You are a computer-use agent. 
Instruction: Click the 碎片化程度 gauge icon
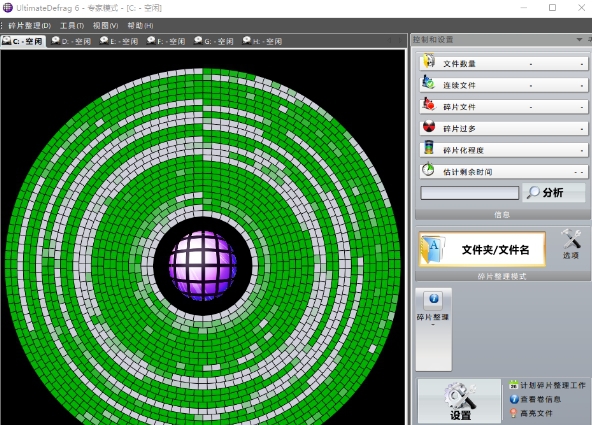429,148
